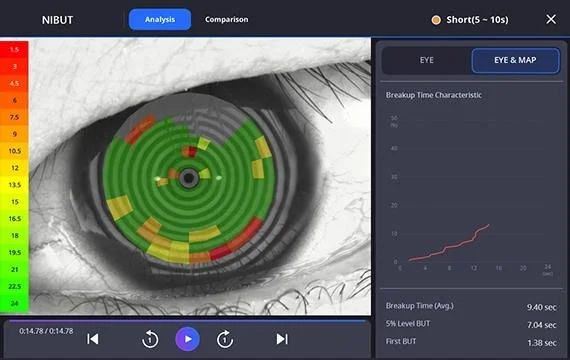Step forward one second

(225, 339)
